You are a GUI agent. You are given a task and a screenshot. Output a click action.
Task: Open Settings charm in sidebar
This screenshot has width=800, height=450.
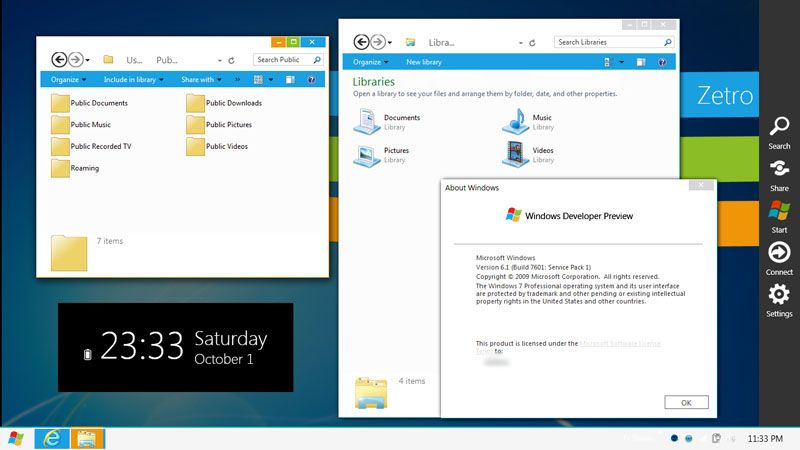tap(779, 301)
